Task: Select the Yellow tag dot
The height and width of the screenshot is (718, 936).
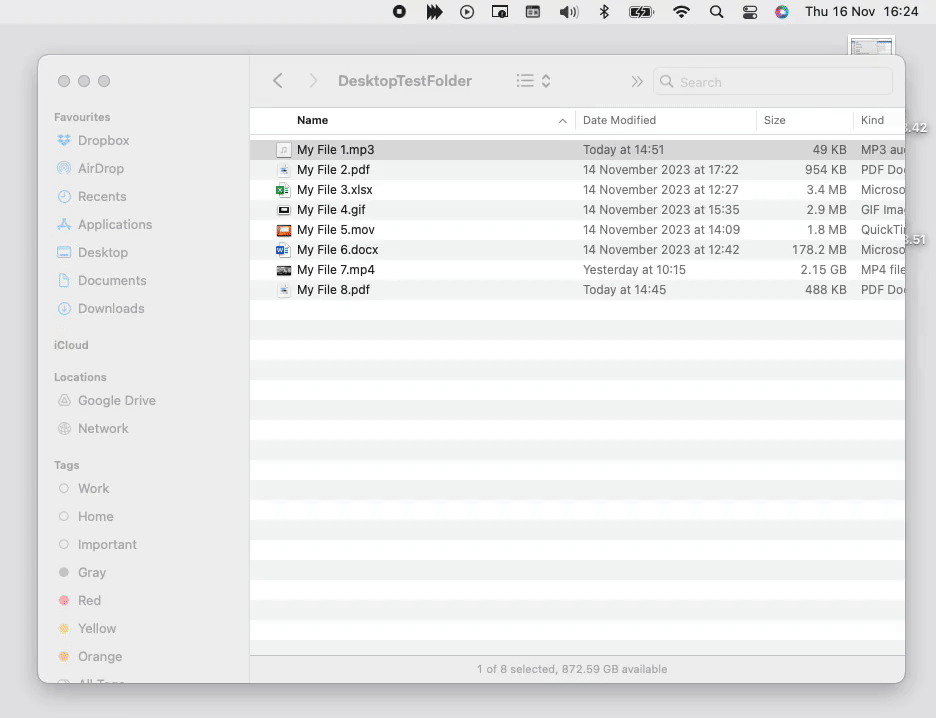Action: point(64,628)
